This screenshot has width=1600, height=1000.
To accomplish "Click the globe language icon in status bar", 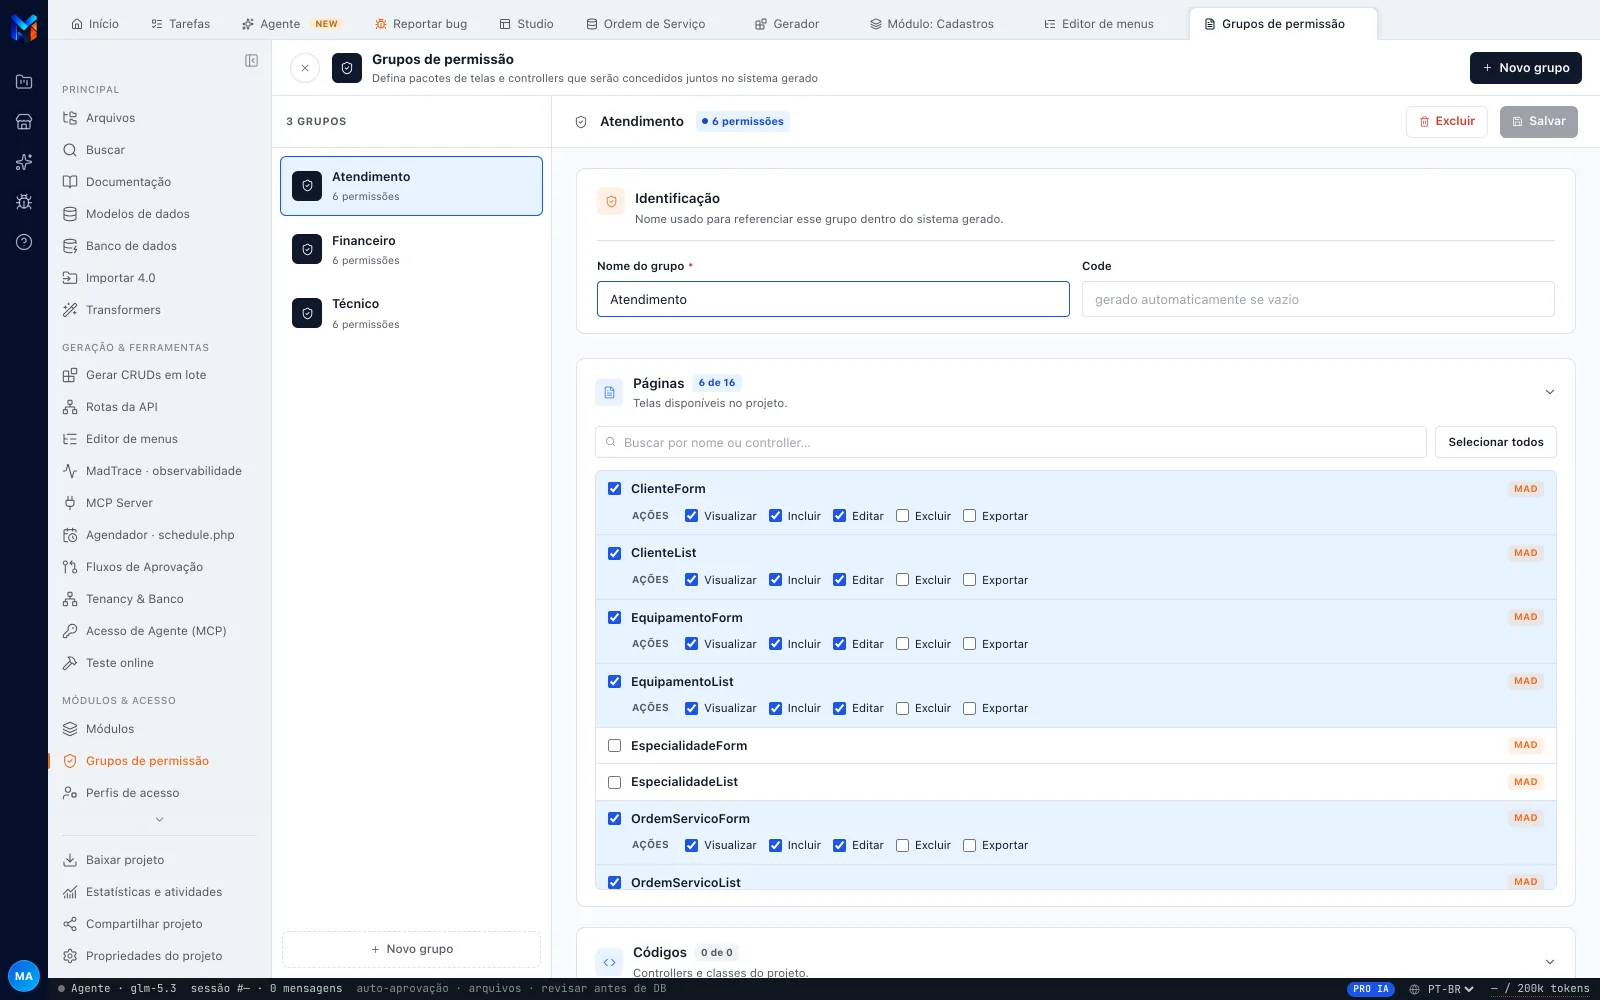I will 1414,989.
